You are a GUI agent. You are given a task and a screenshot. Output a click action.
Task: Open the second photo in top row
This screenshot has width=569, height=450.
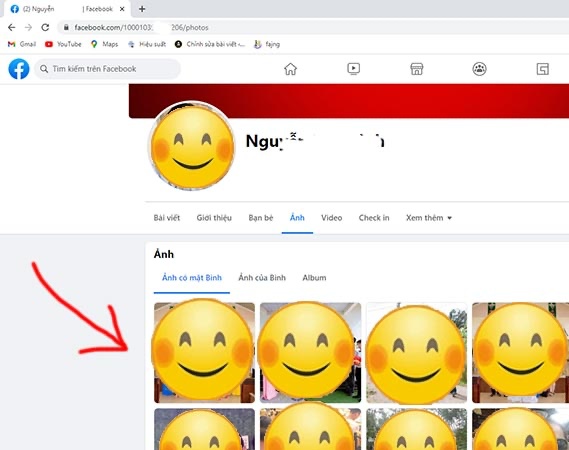click(310, 352)
